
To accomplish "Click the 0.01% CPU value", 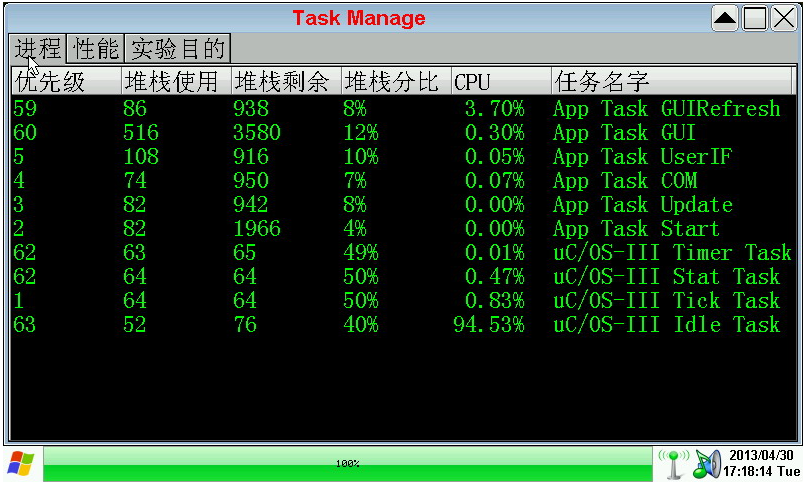I will [x=494, y=253].
